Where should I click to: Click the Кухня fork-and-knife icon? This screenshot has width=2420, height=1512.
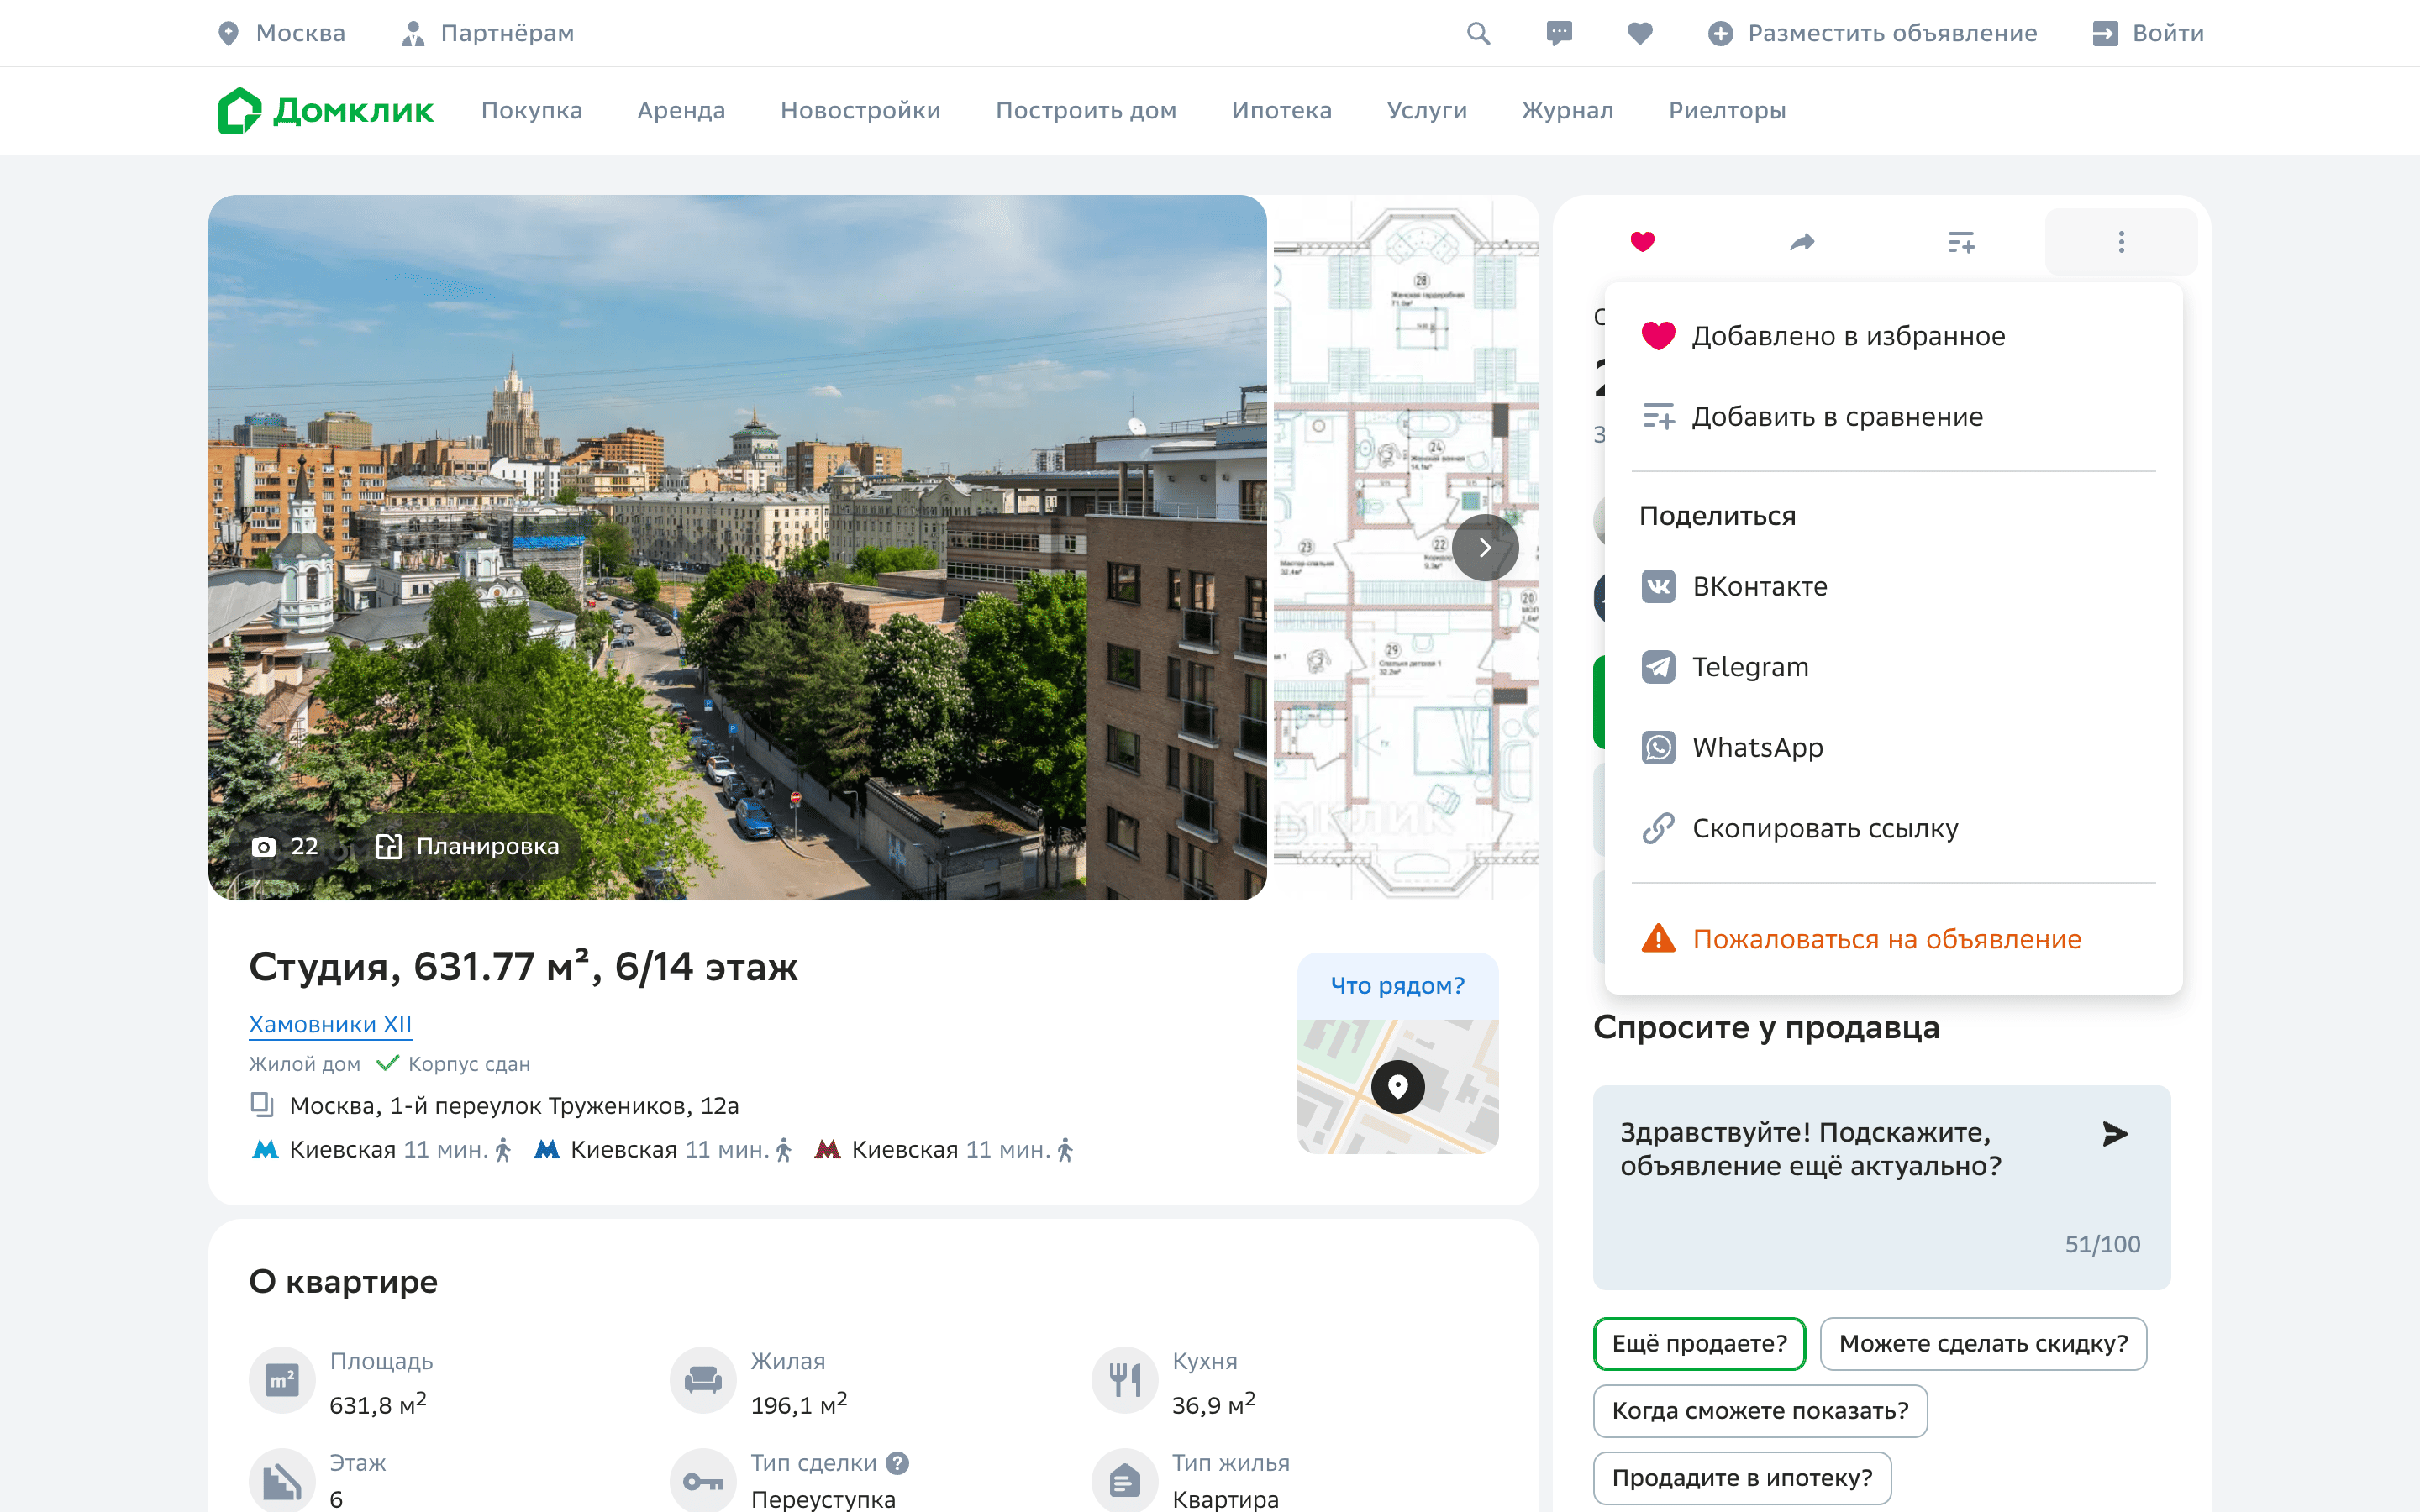click(x=1125, y=1380)
